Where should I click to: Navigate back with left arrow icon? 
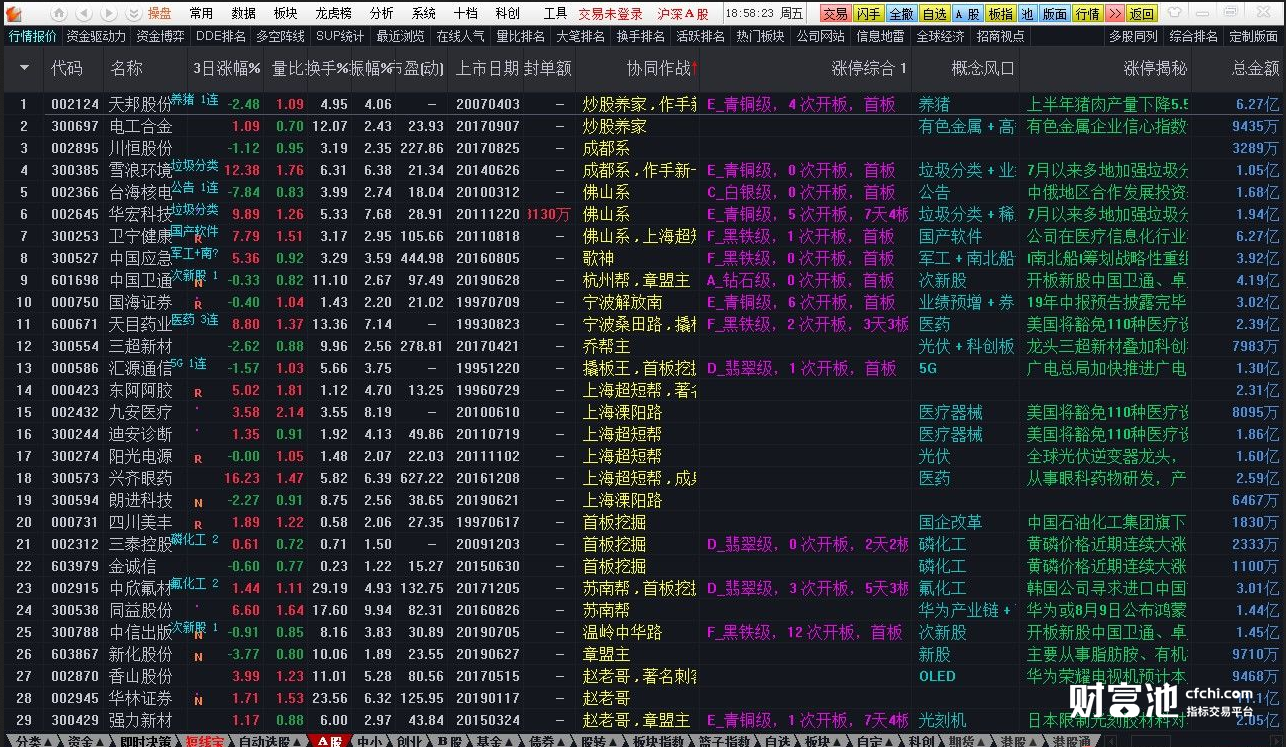[84, 14]
